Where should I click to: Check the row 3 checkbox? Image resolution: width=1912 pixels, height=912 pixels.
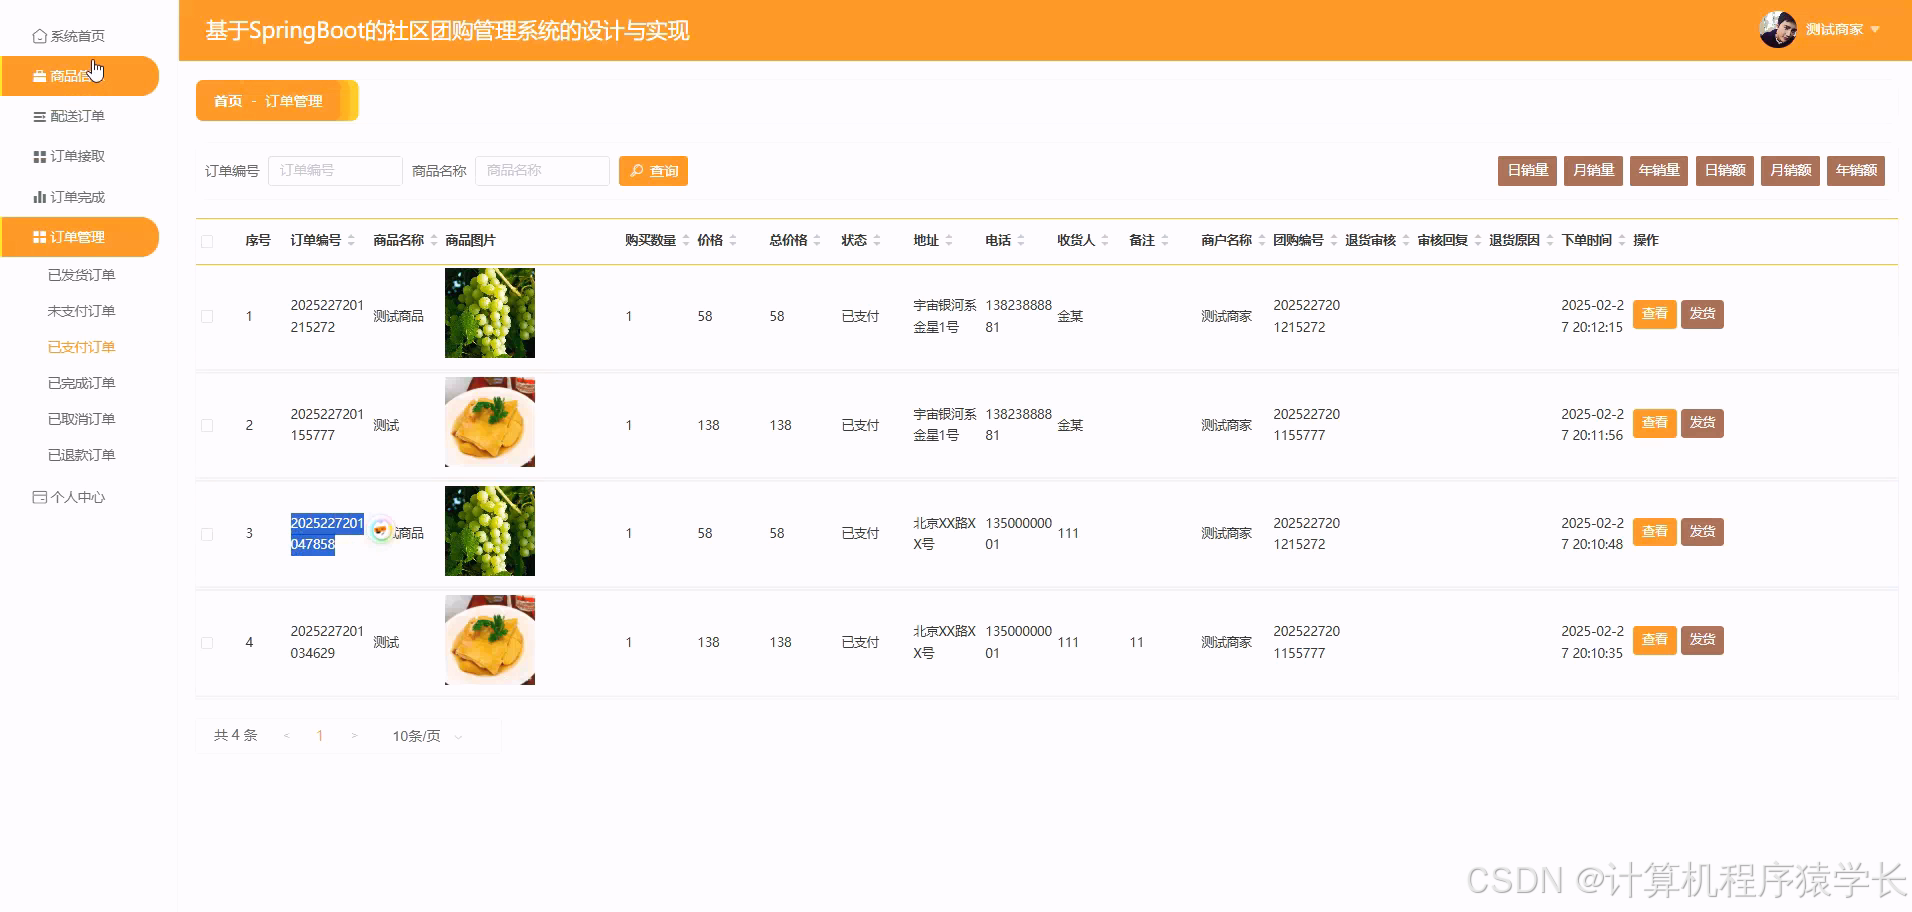(x=207, y=534)
